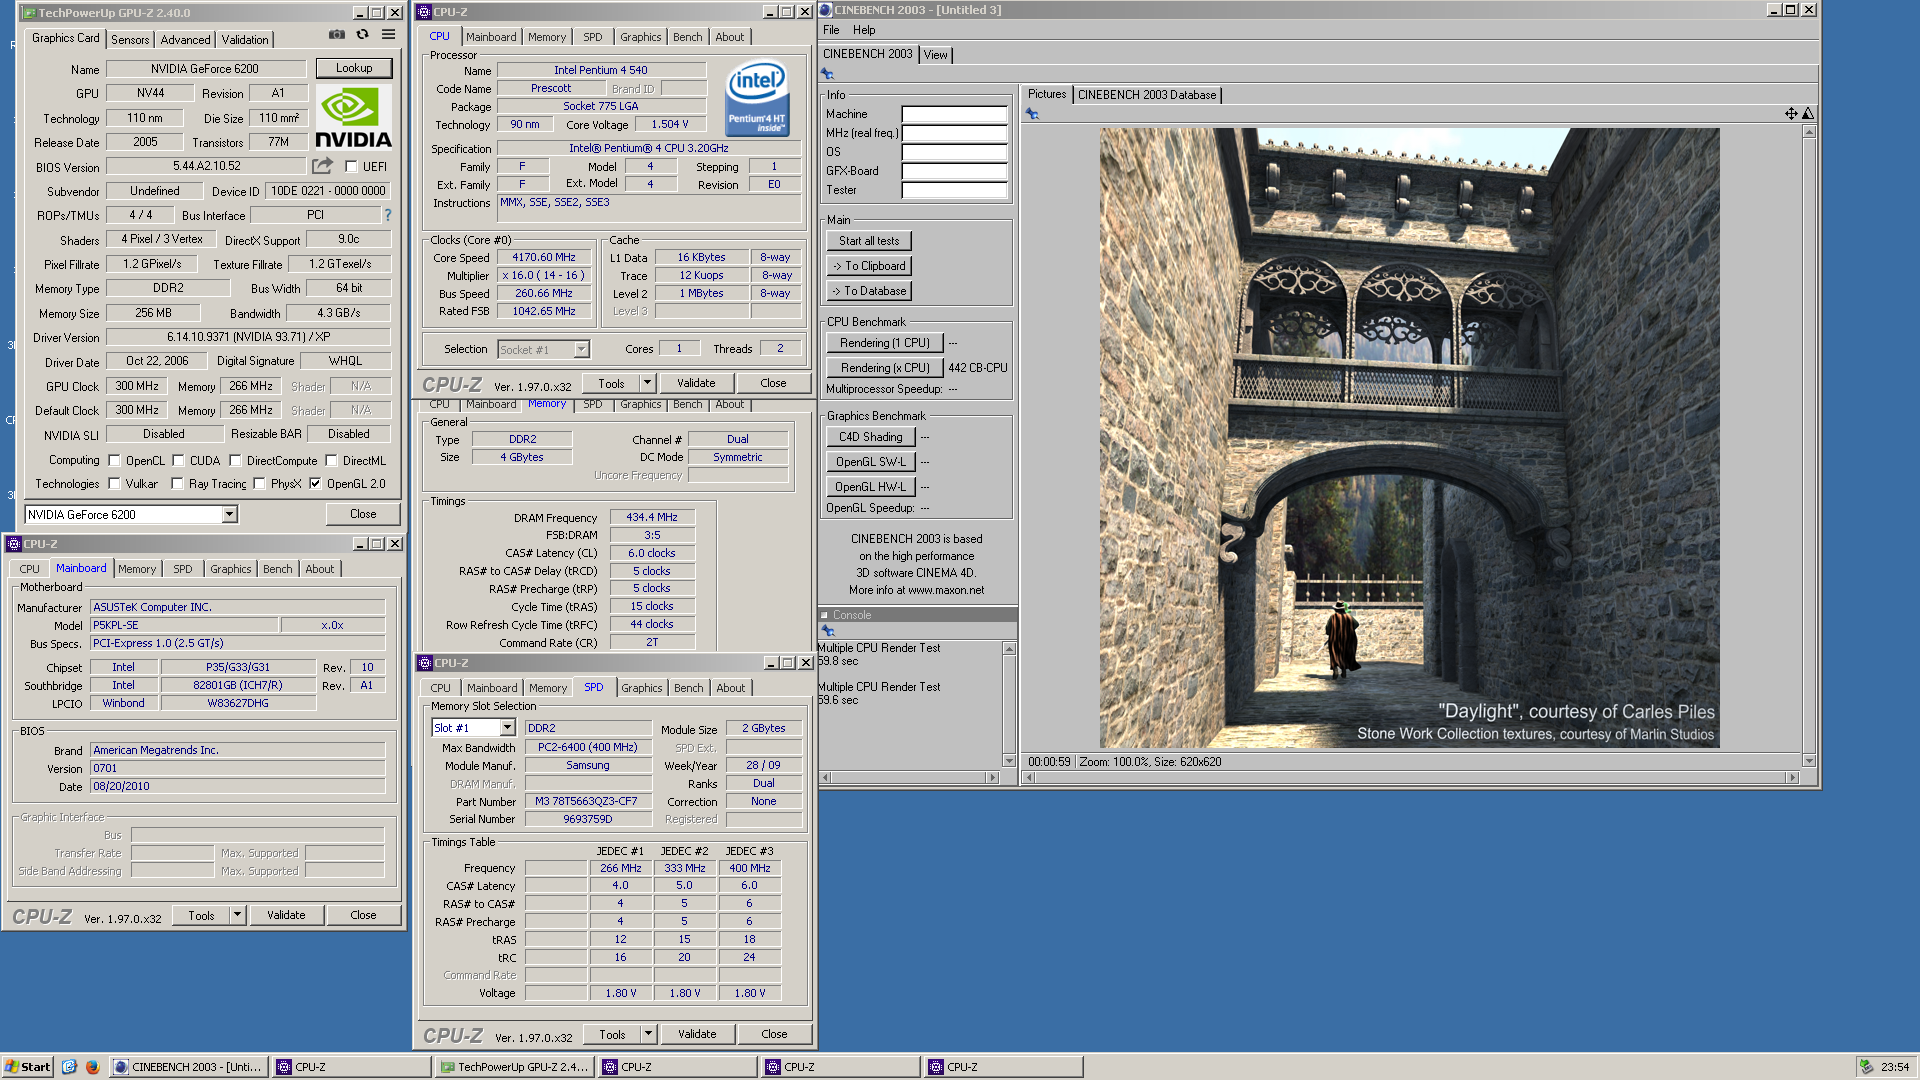Open the View tab in CINEBENCH
The width and height of the screenshot is (1920, 1080).
point(935,55)
